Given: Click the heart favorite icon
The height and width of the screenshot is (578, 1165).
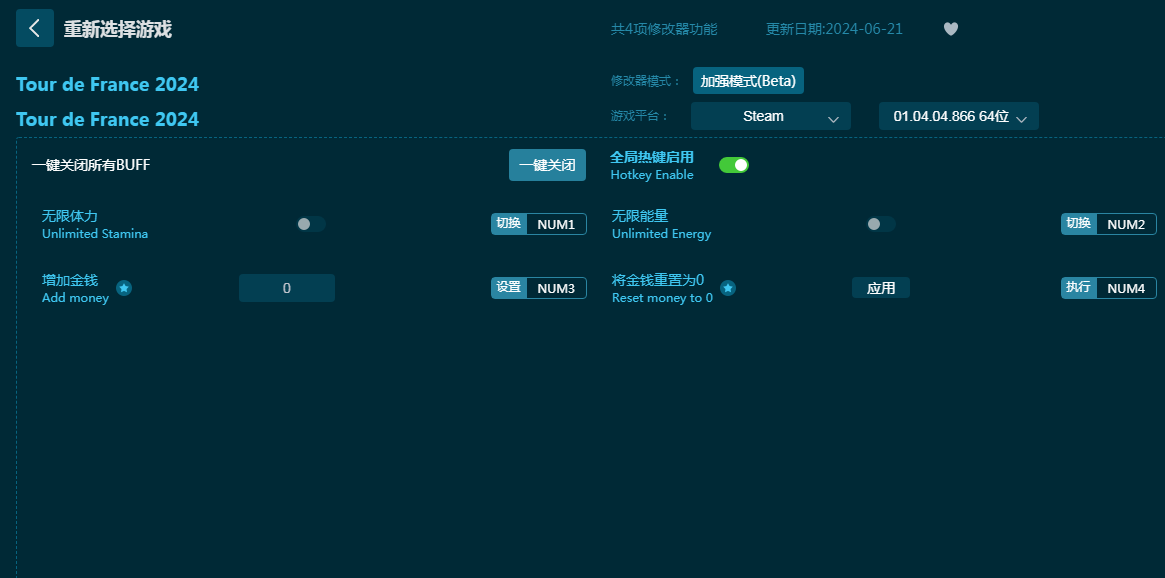Looking at the screenshot, I should coord(950,29).
